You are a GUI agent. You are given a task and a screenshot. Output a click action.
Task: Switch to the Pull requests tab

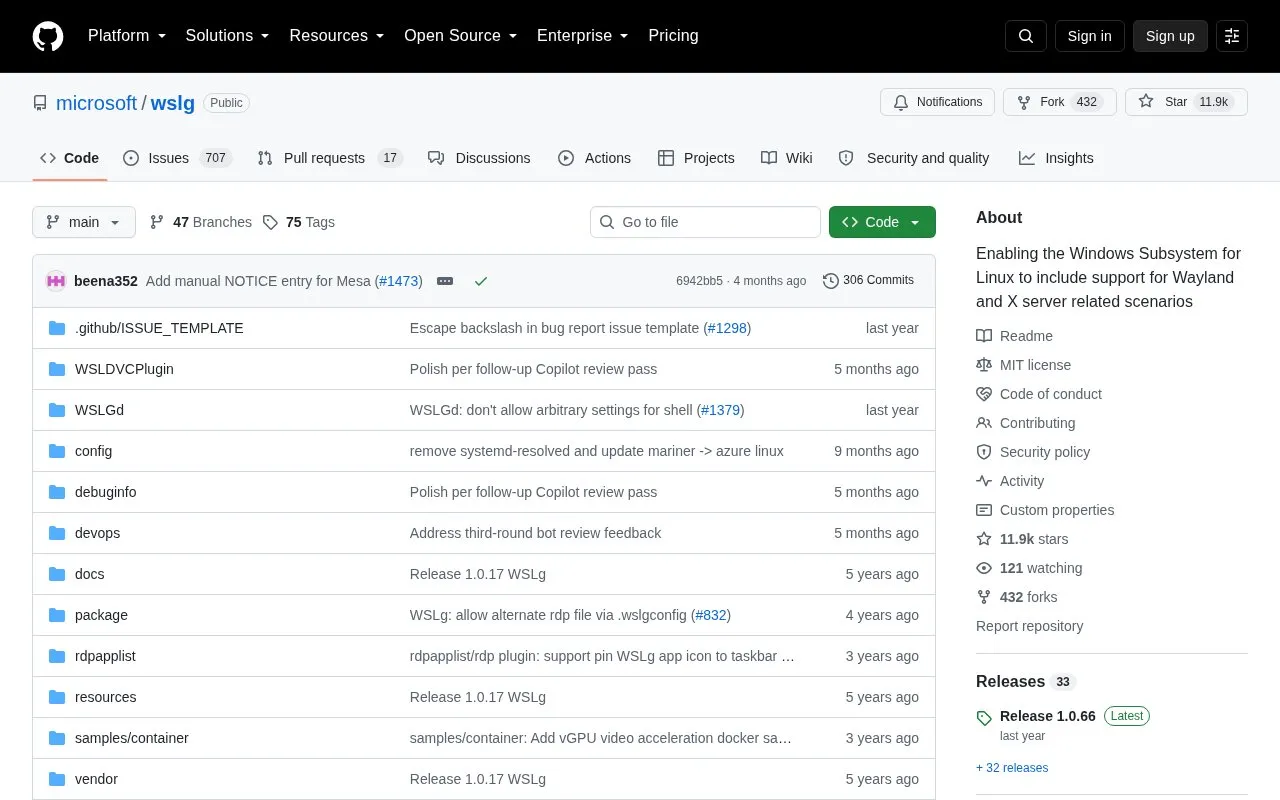329,158
